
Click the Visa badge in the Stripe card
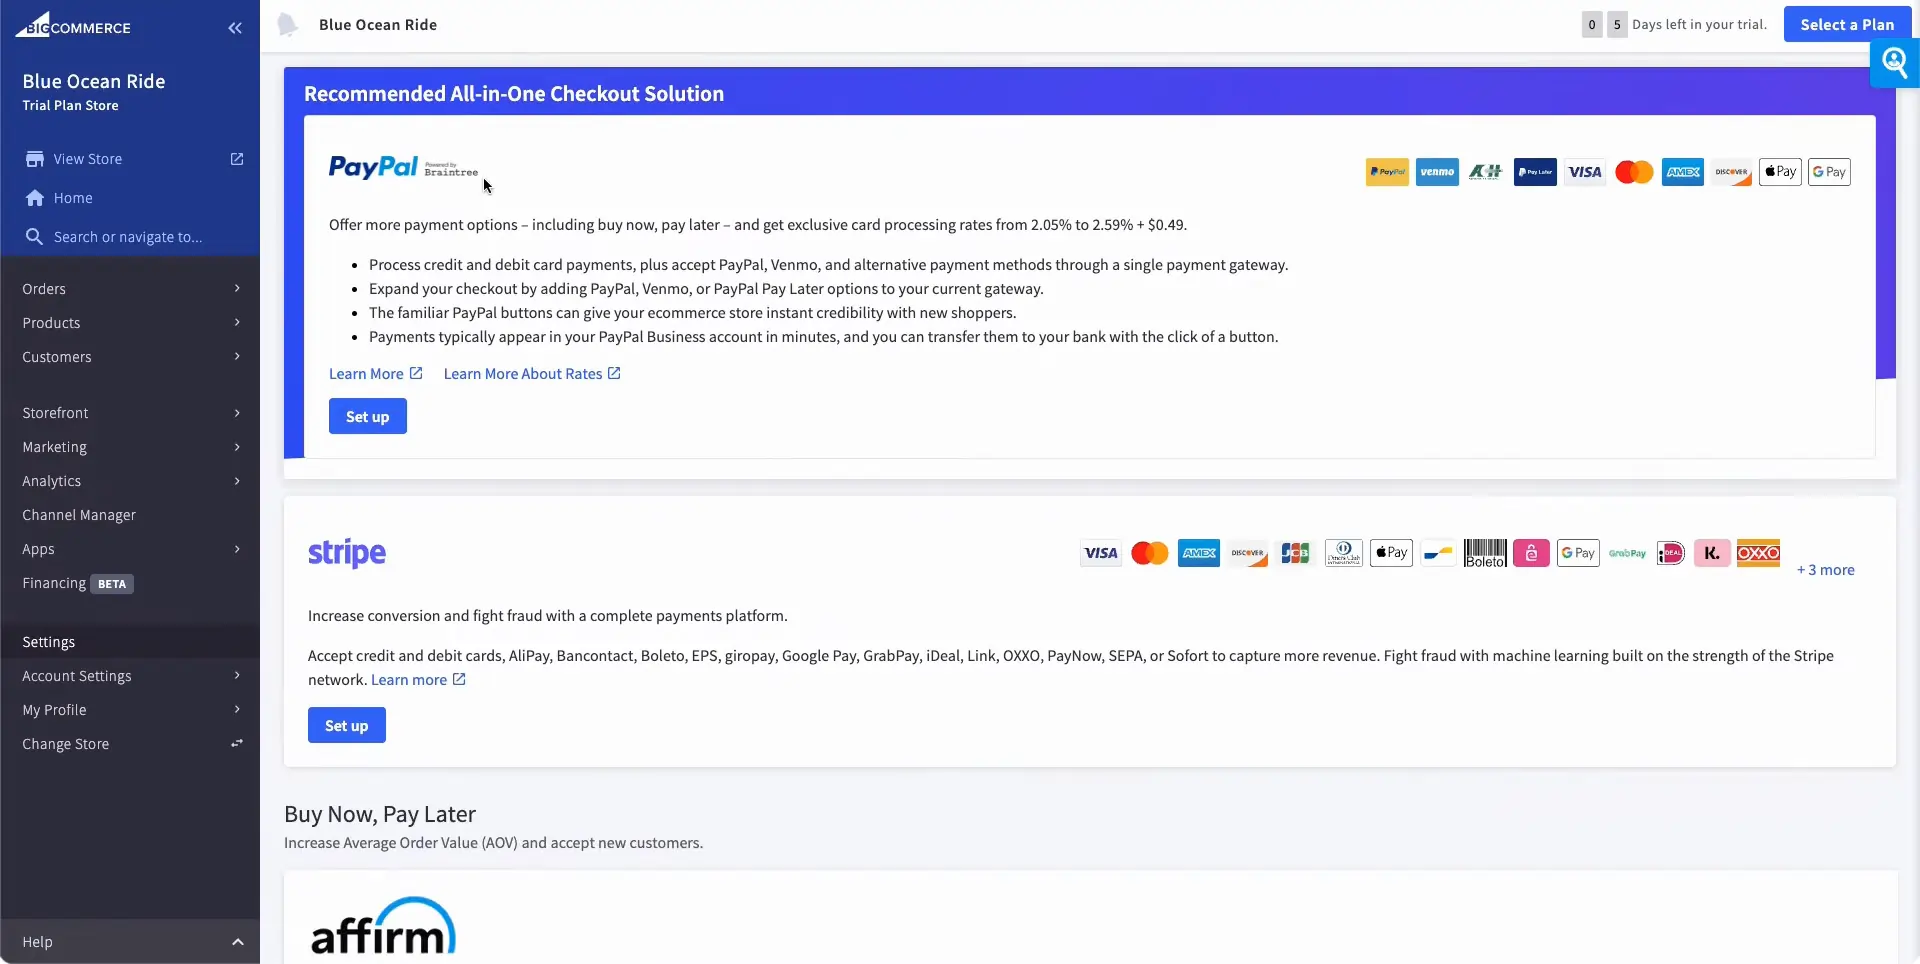[x=1101, y=553]
